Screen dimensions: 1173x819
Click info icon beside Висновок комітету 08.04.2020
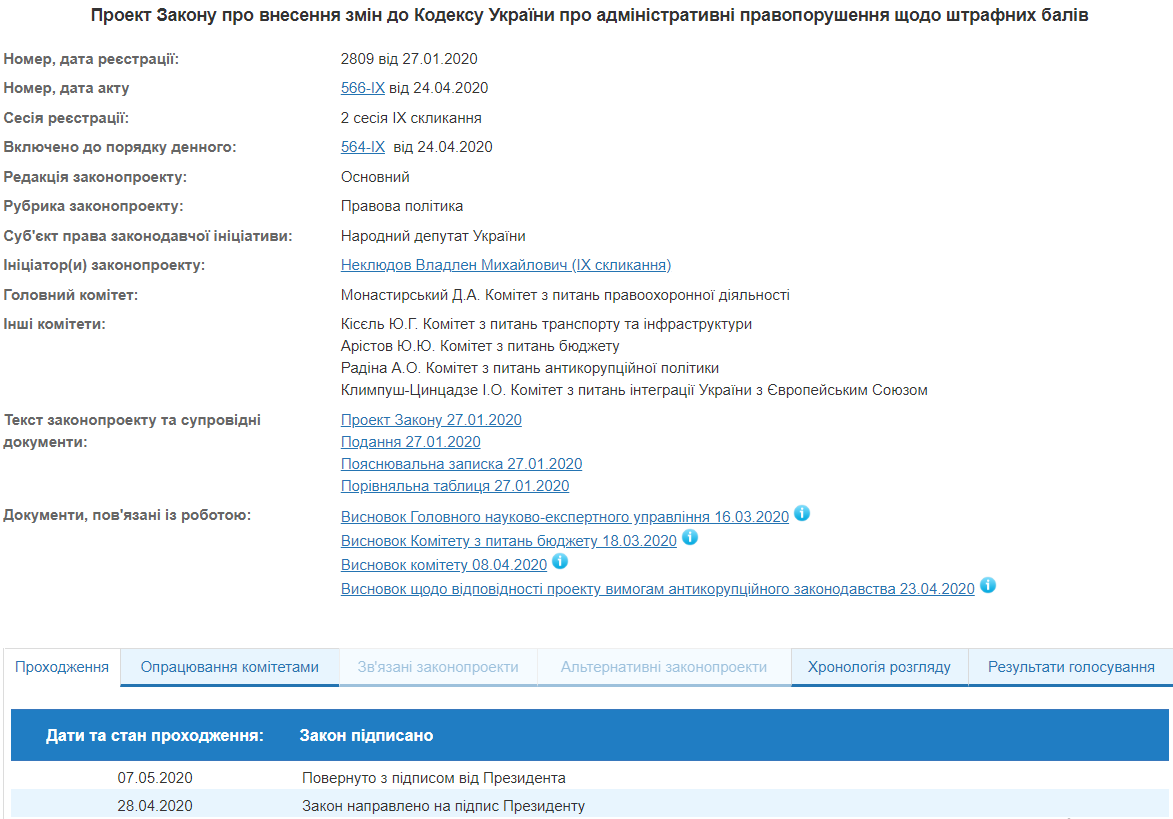[560, 562]
